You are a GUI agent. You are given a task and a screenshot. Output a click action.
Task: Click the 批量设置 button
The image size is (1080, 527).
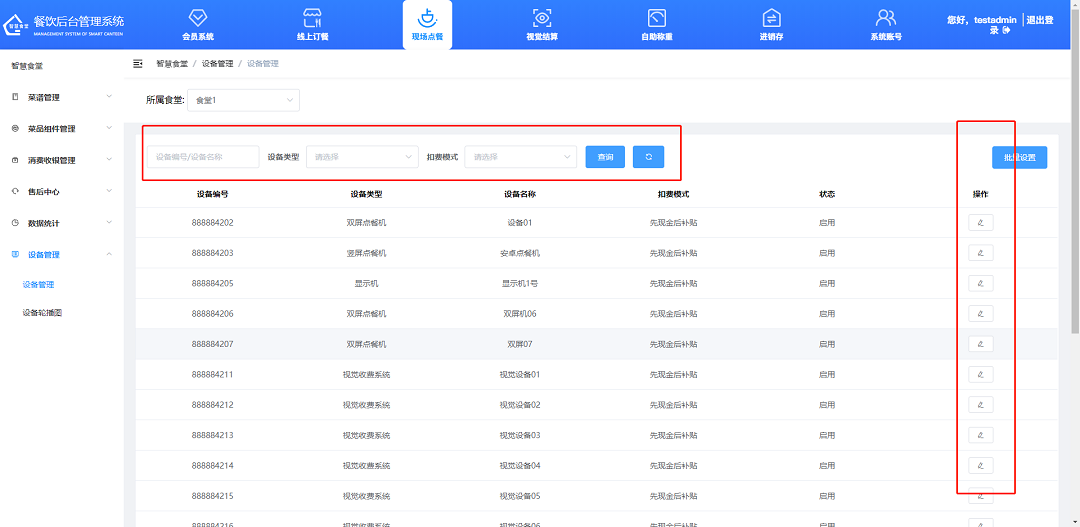pos(1019,157)
